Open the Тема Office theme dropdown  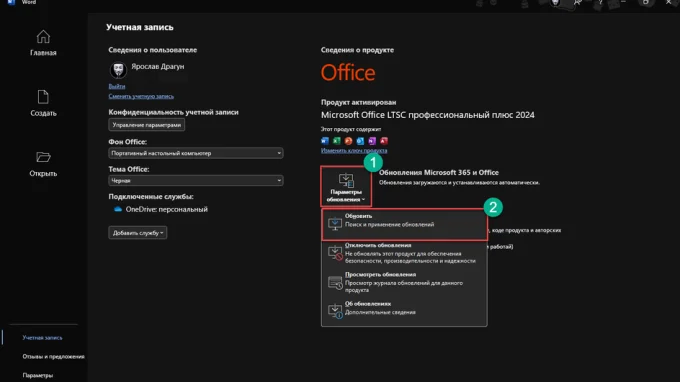pyautogui.click(x=196, y=180)
